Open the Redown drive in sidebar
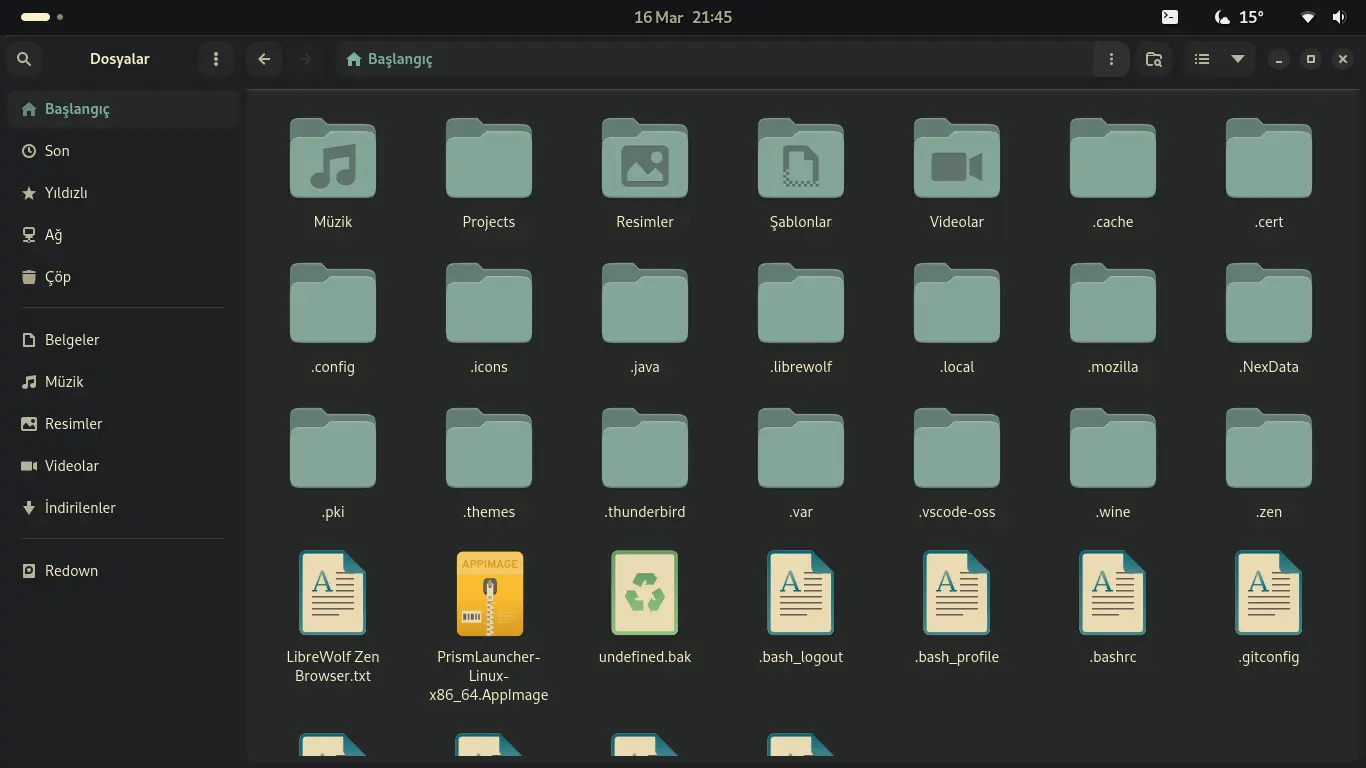1366x768 pixels. [x=123, y=571]
